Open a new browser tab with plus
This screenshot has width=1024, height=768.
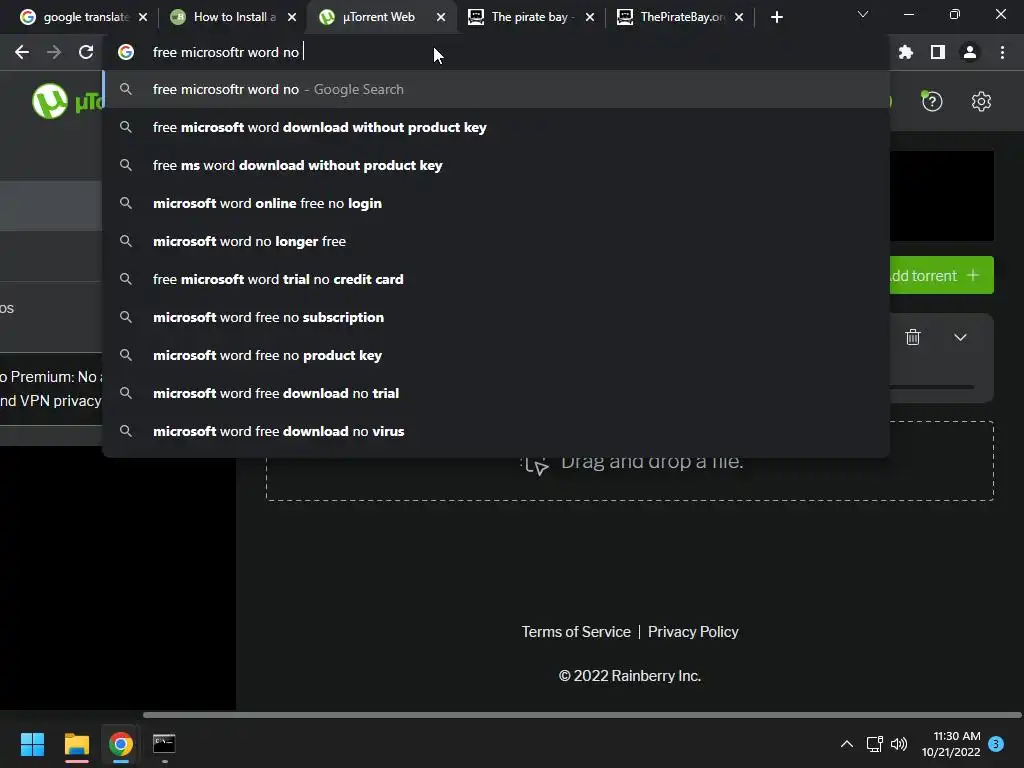point(776,17)
